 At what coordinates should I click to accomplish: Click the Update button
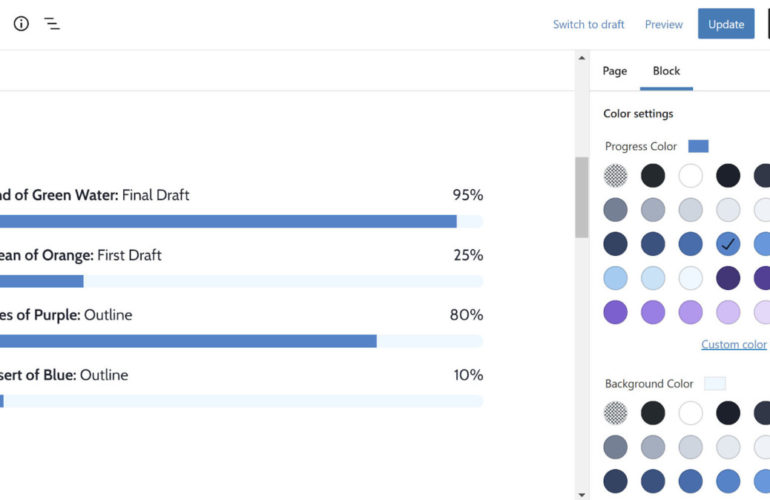click(x=726, y=24)
